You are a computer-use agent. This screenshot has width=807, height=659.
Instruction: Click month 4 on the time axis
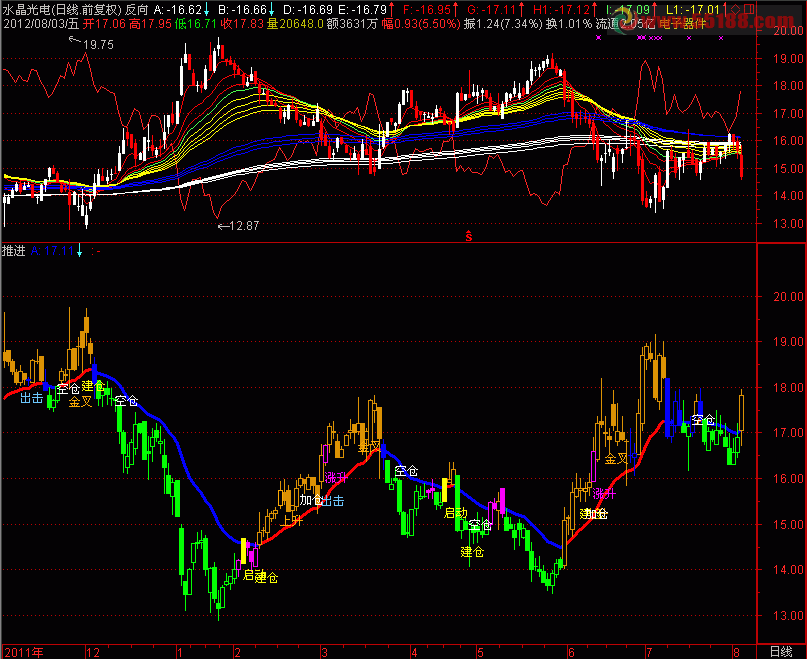click(414, 652)
